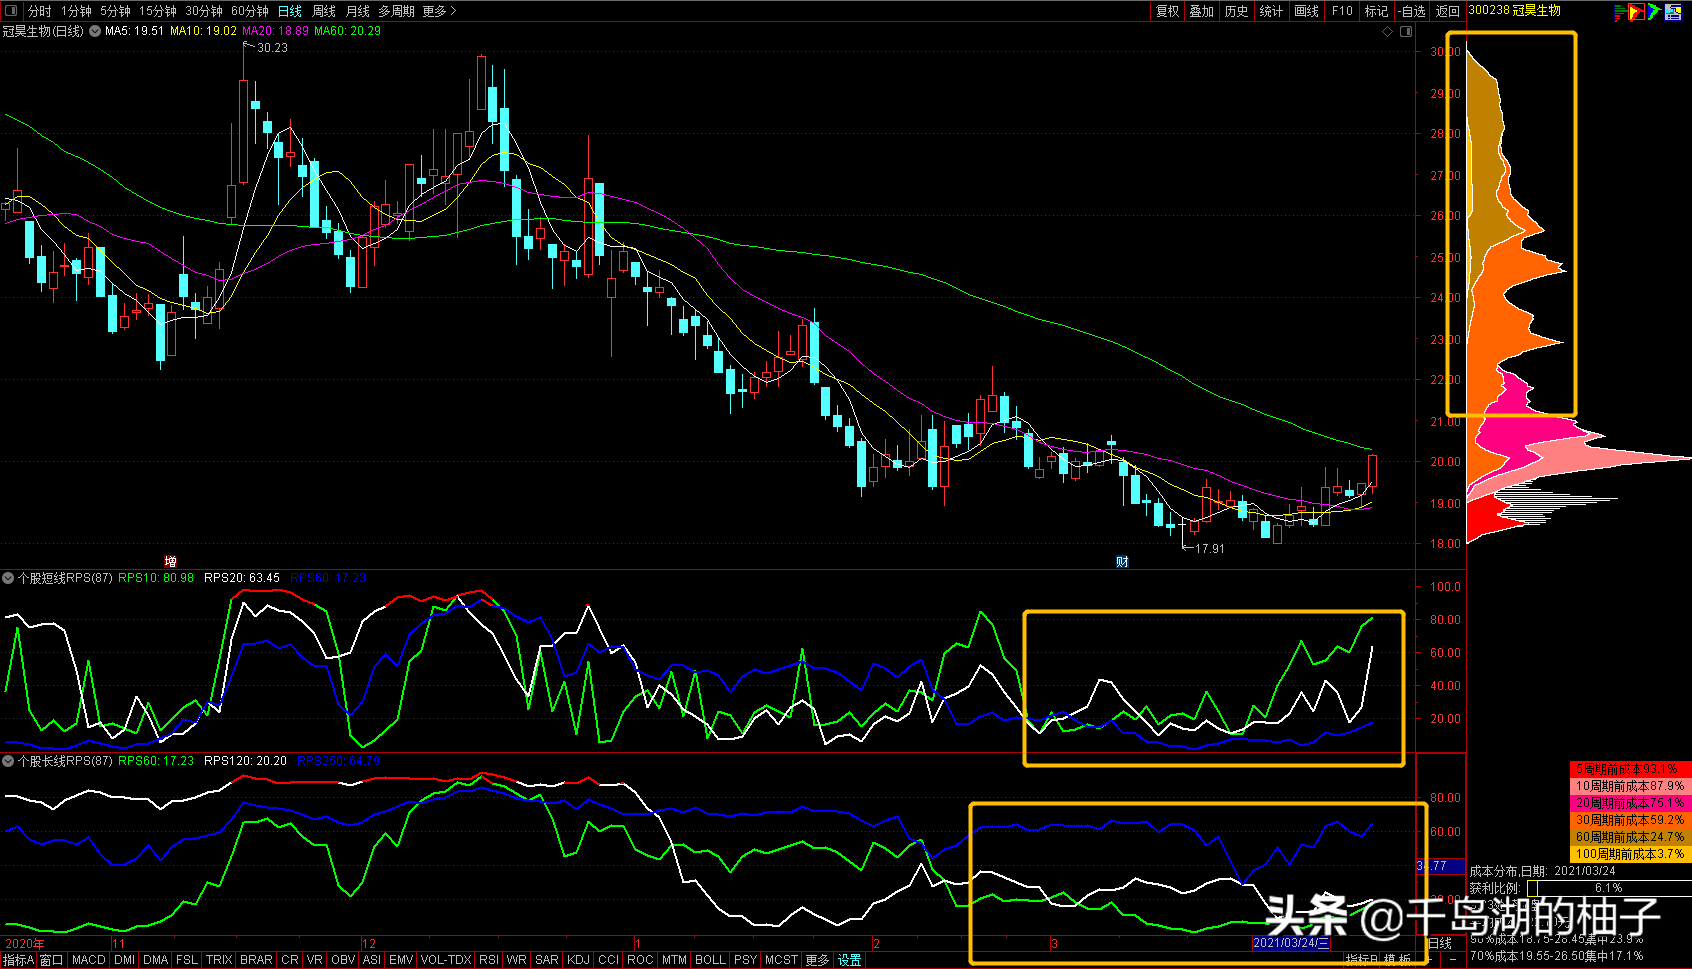
Task: Open the blue window settings icon
Action: pos(1673,12)
